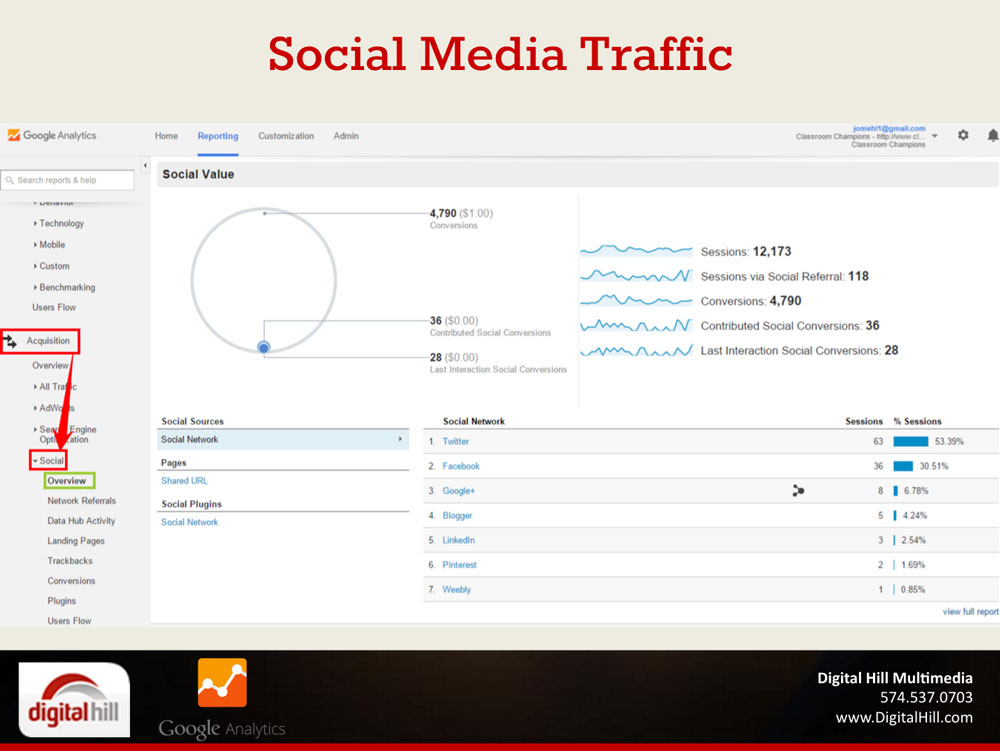Screen dimensions: 1000x751
Task: Click the Google+ data hub icon
Action: coord(798,491)
